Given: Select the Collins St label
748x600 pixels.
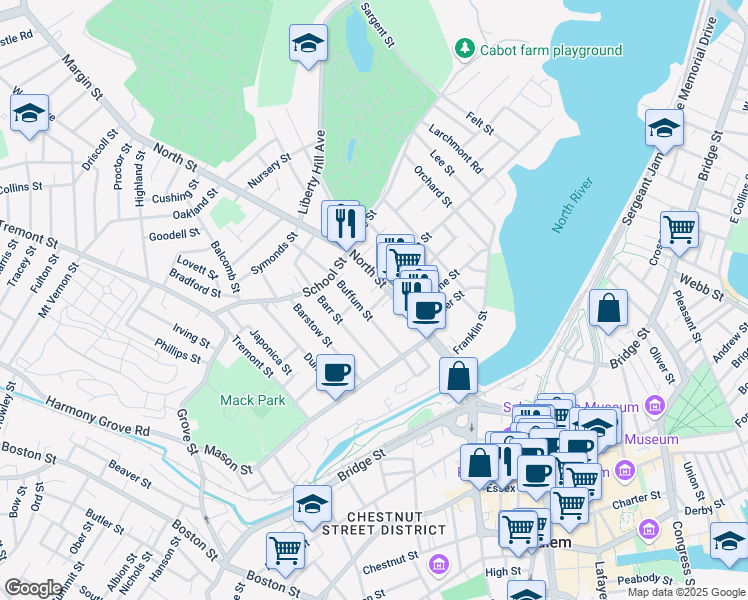Looking at the screenshot, I should [20, 187].
